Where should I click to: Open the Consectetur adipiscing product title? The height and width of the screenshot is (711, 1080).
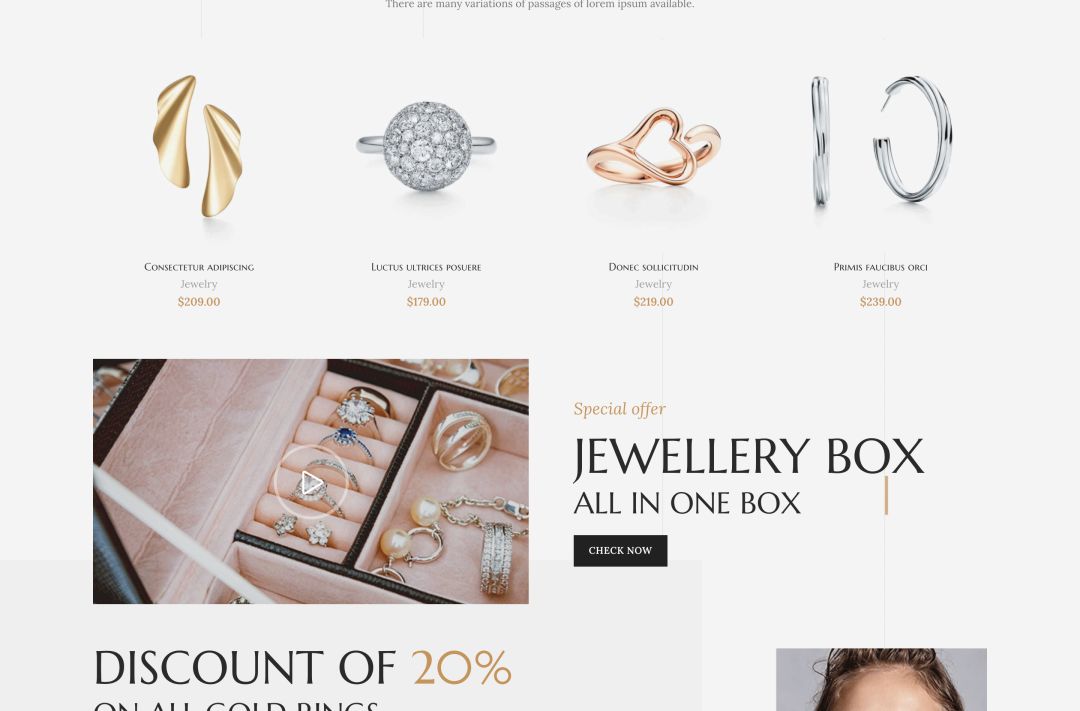[199, 267]
